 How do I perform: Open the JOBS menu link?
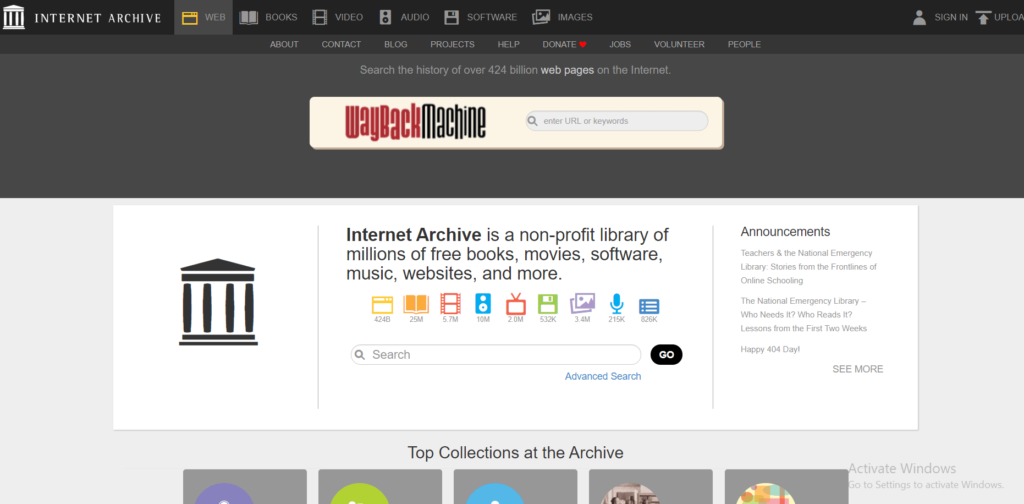(620, 44)
